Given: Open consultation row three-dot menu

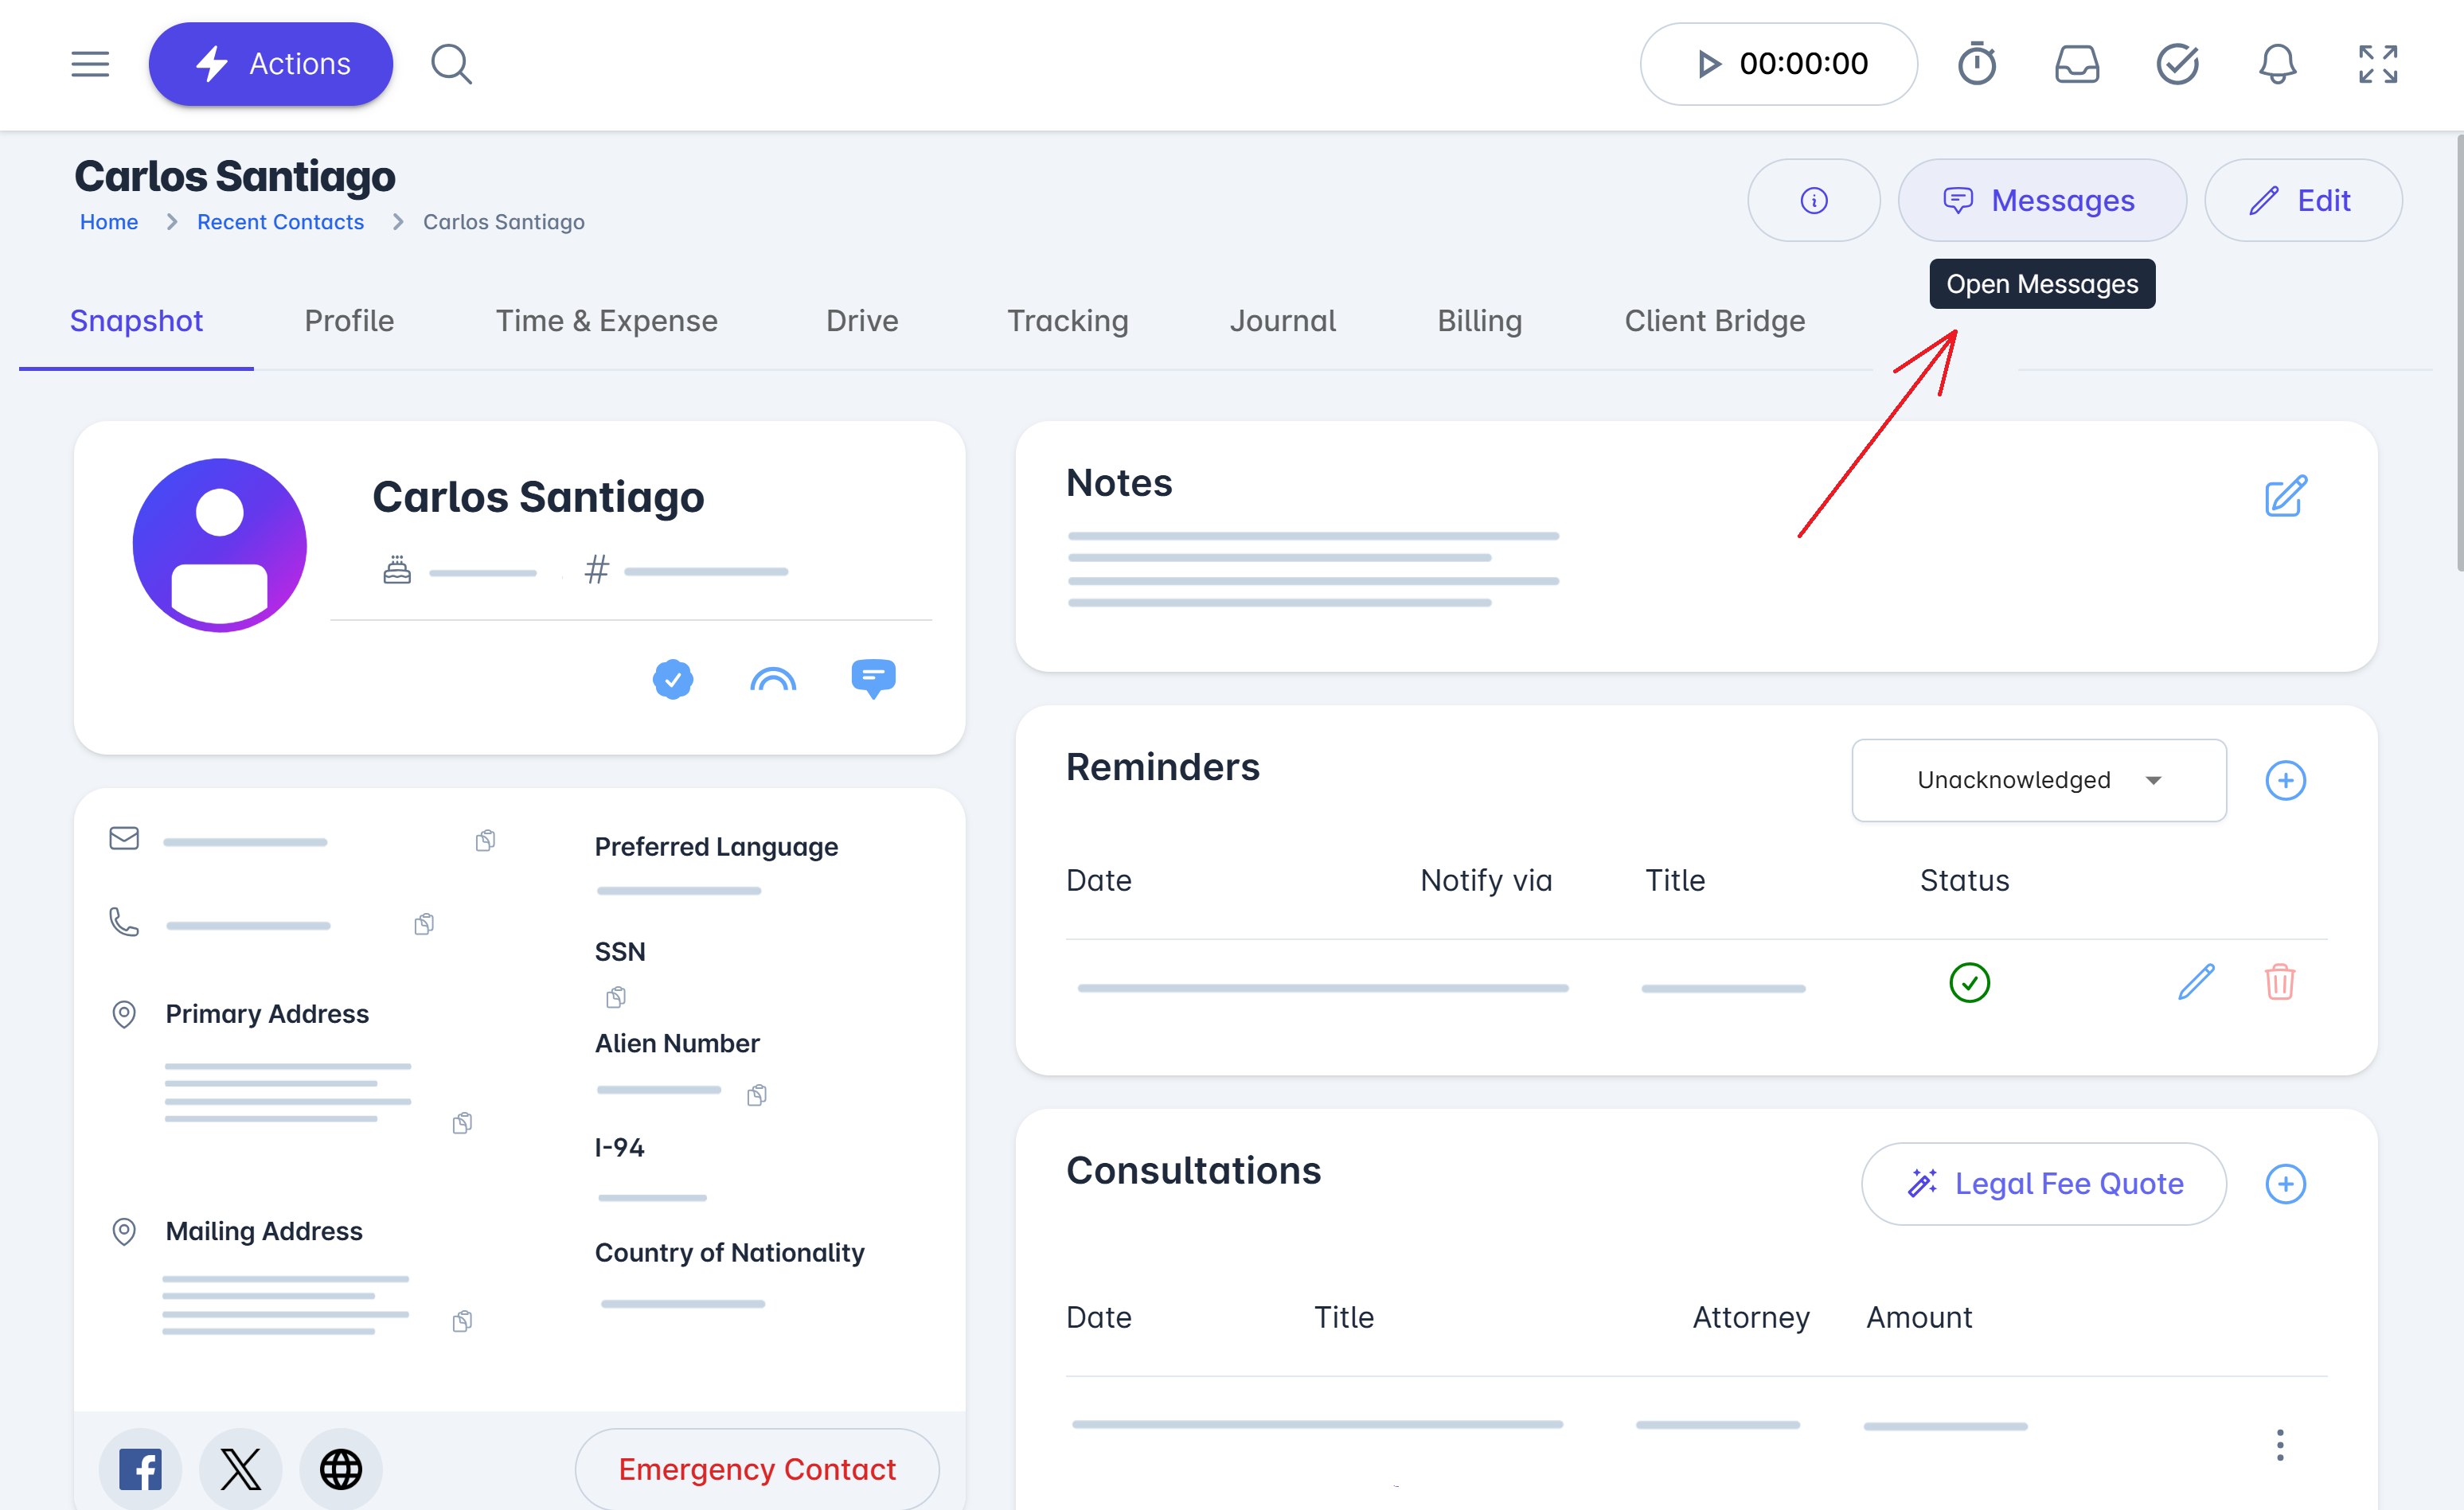Looking at the screenshot, I should click(x=2279, y=1444).
